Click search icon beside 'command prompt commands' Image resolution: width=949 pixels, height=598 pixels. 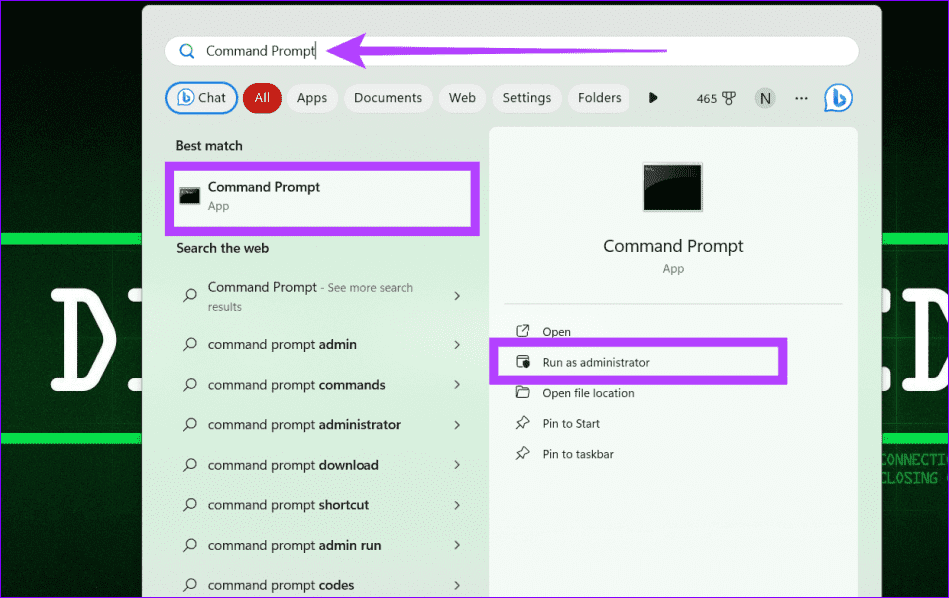click(x=190, y=385)
